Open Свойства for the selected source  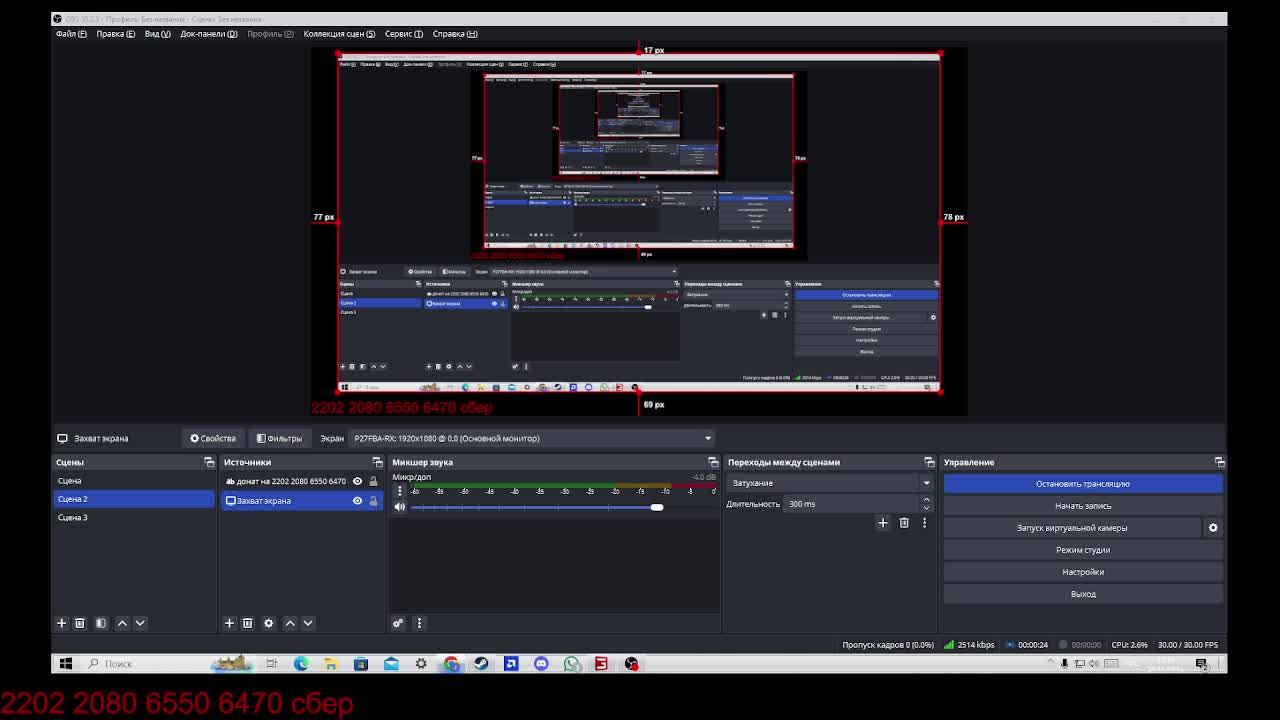pos(213,438)
